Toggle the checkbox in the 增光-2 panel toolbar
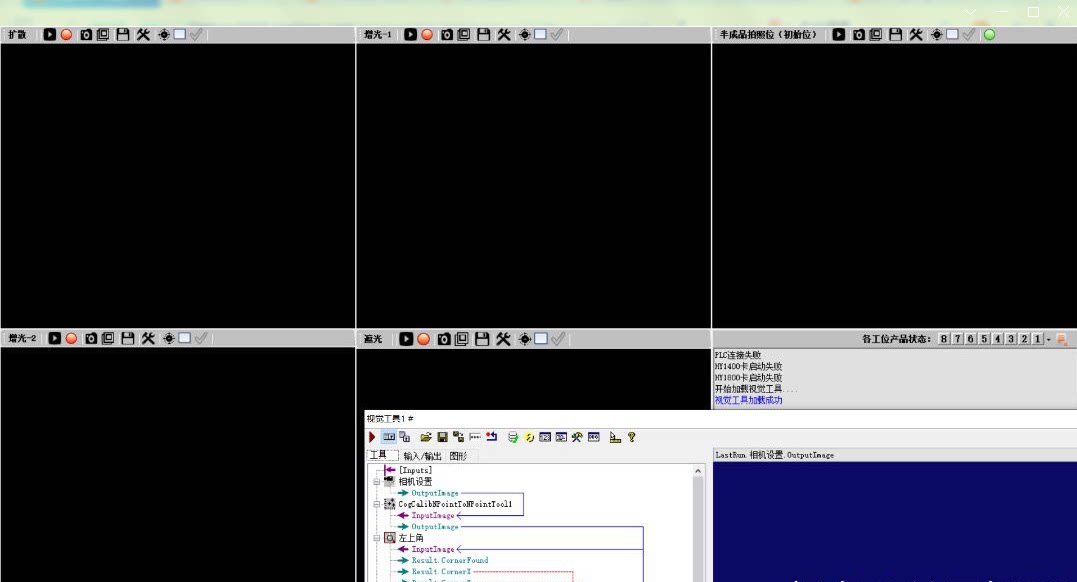This screenshot has width=1077, height=582. click(185, 337)
